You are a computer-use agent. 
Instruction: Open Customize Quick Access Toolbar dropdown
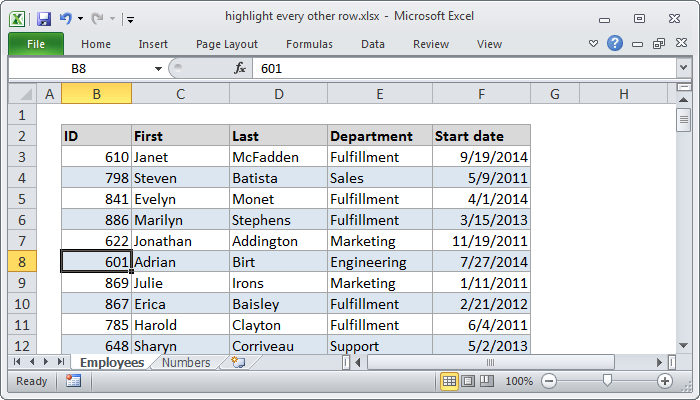(130, 19)
